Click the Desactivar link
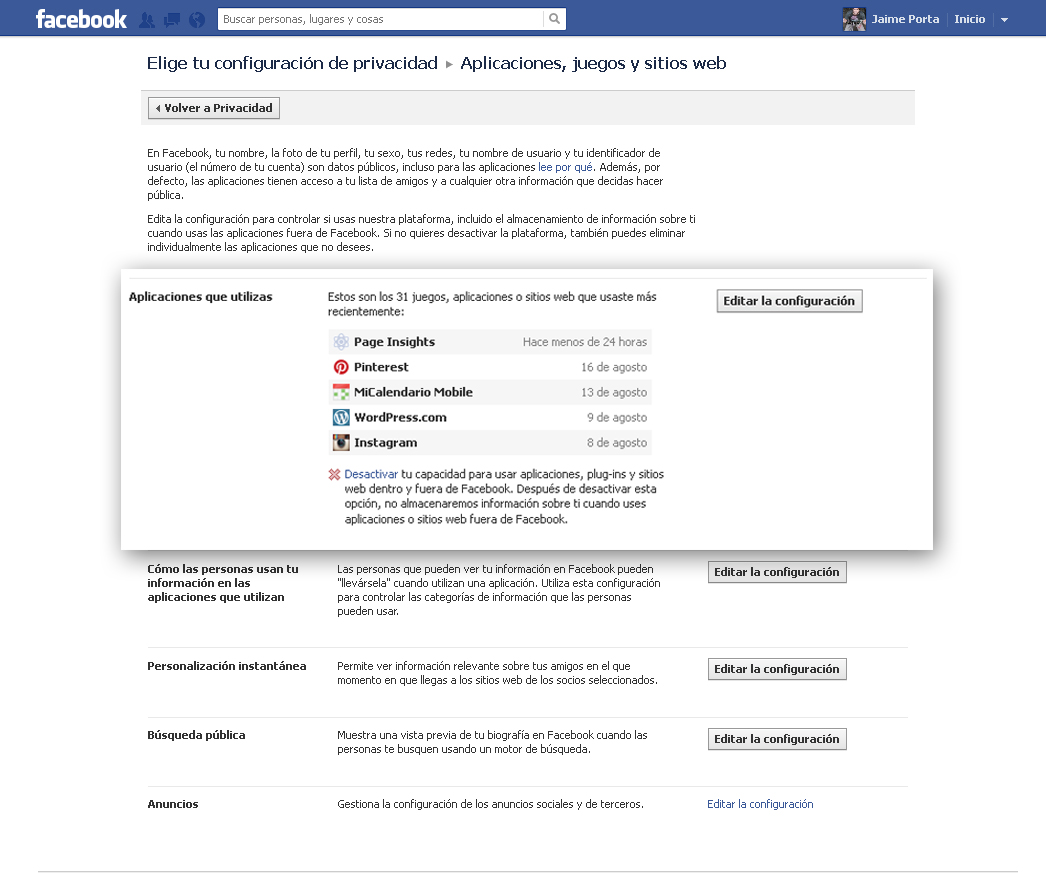This screenshot has width=1046, height=875. [x=371, y=474]
